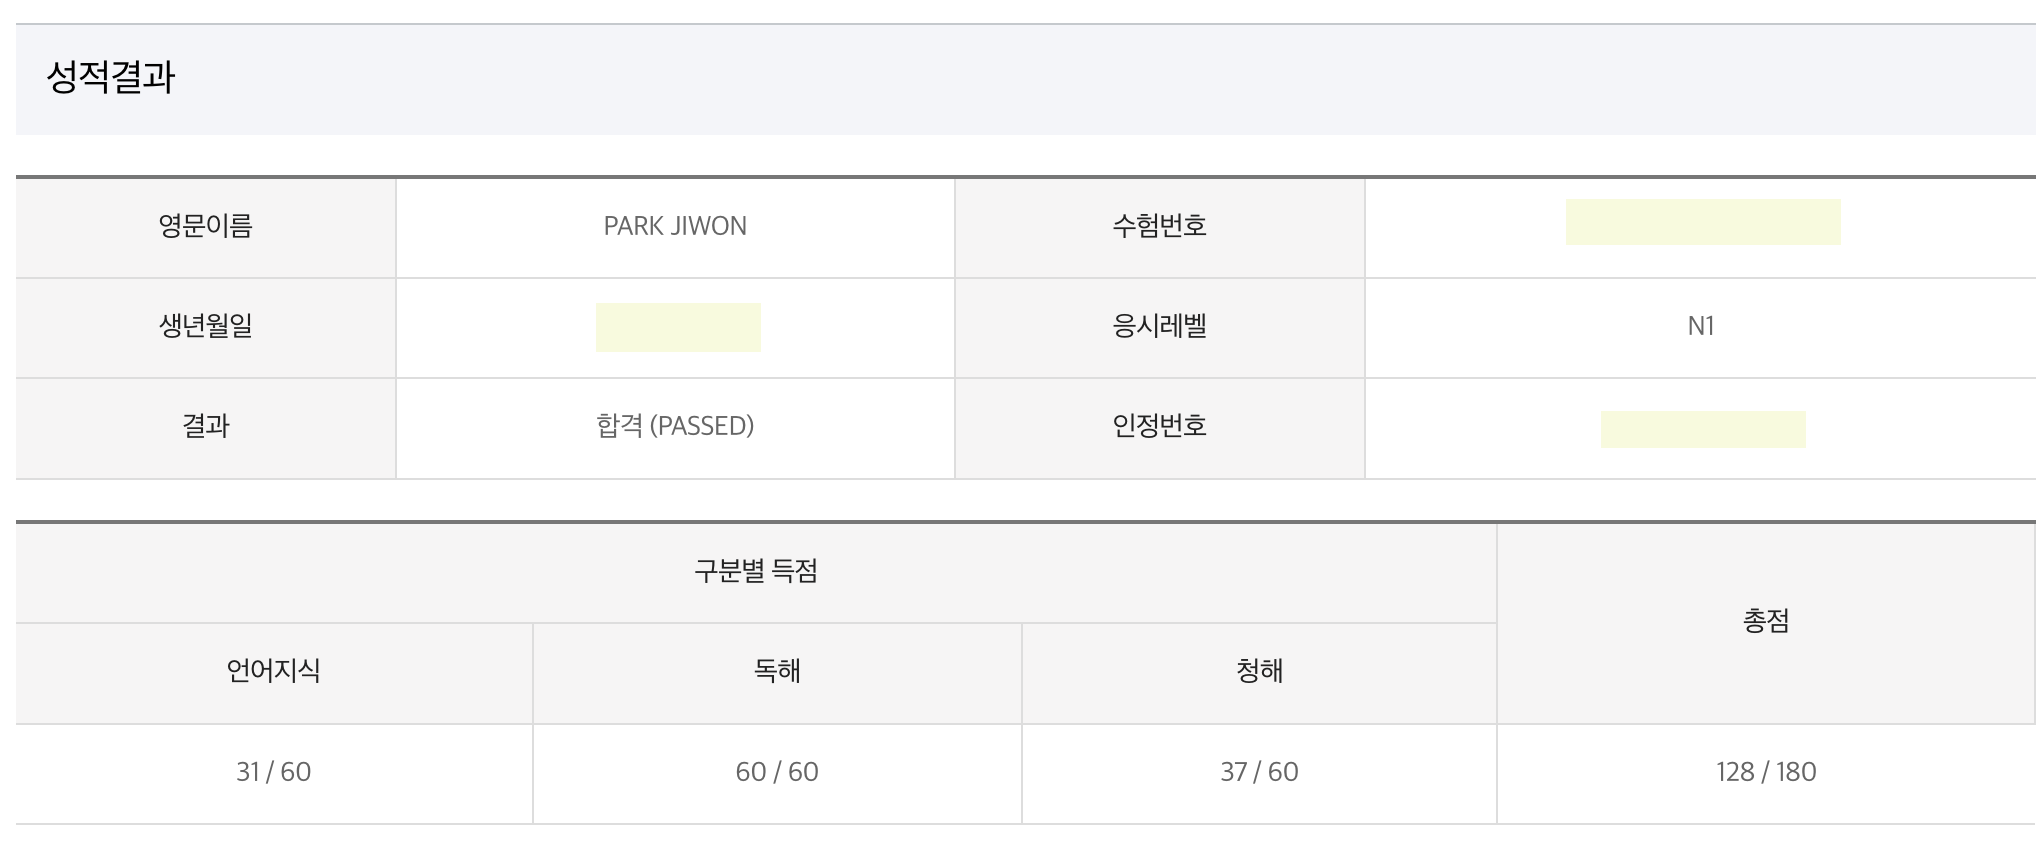This screenshot has width=2042, height=848.
Task: Select the 31 / 60 language knowledge score
Action: pyautogui.click(x=273, y=772)
